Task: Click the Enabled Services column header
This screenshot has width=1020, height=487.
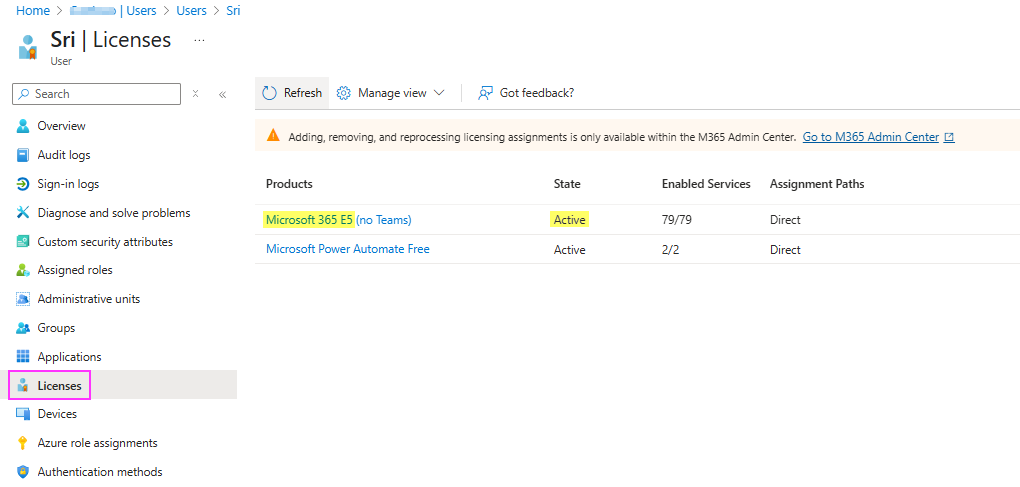Action: pos(706,184)
